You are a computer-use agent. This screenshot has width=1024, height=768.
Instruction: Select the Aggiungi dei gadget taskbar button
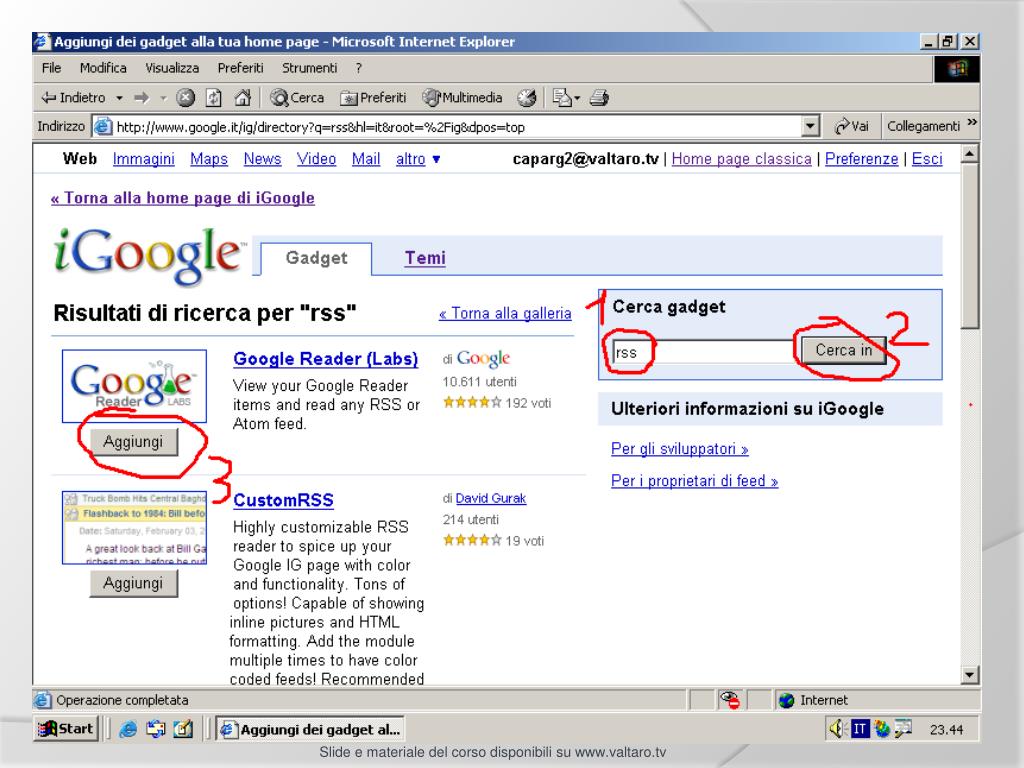(x=310, y=729)
